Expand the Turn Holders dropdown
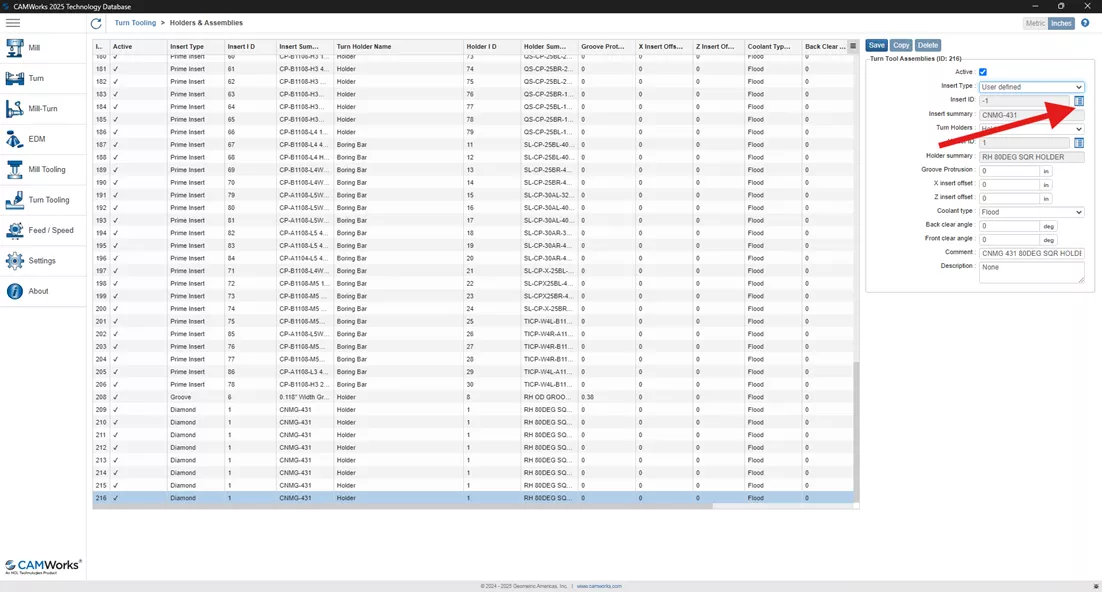This screenshot has height=592, width=1102. coord(1075,128)
